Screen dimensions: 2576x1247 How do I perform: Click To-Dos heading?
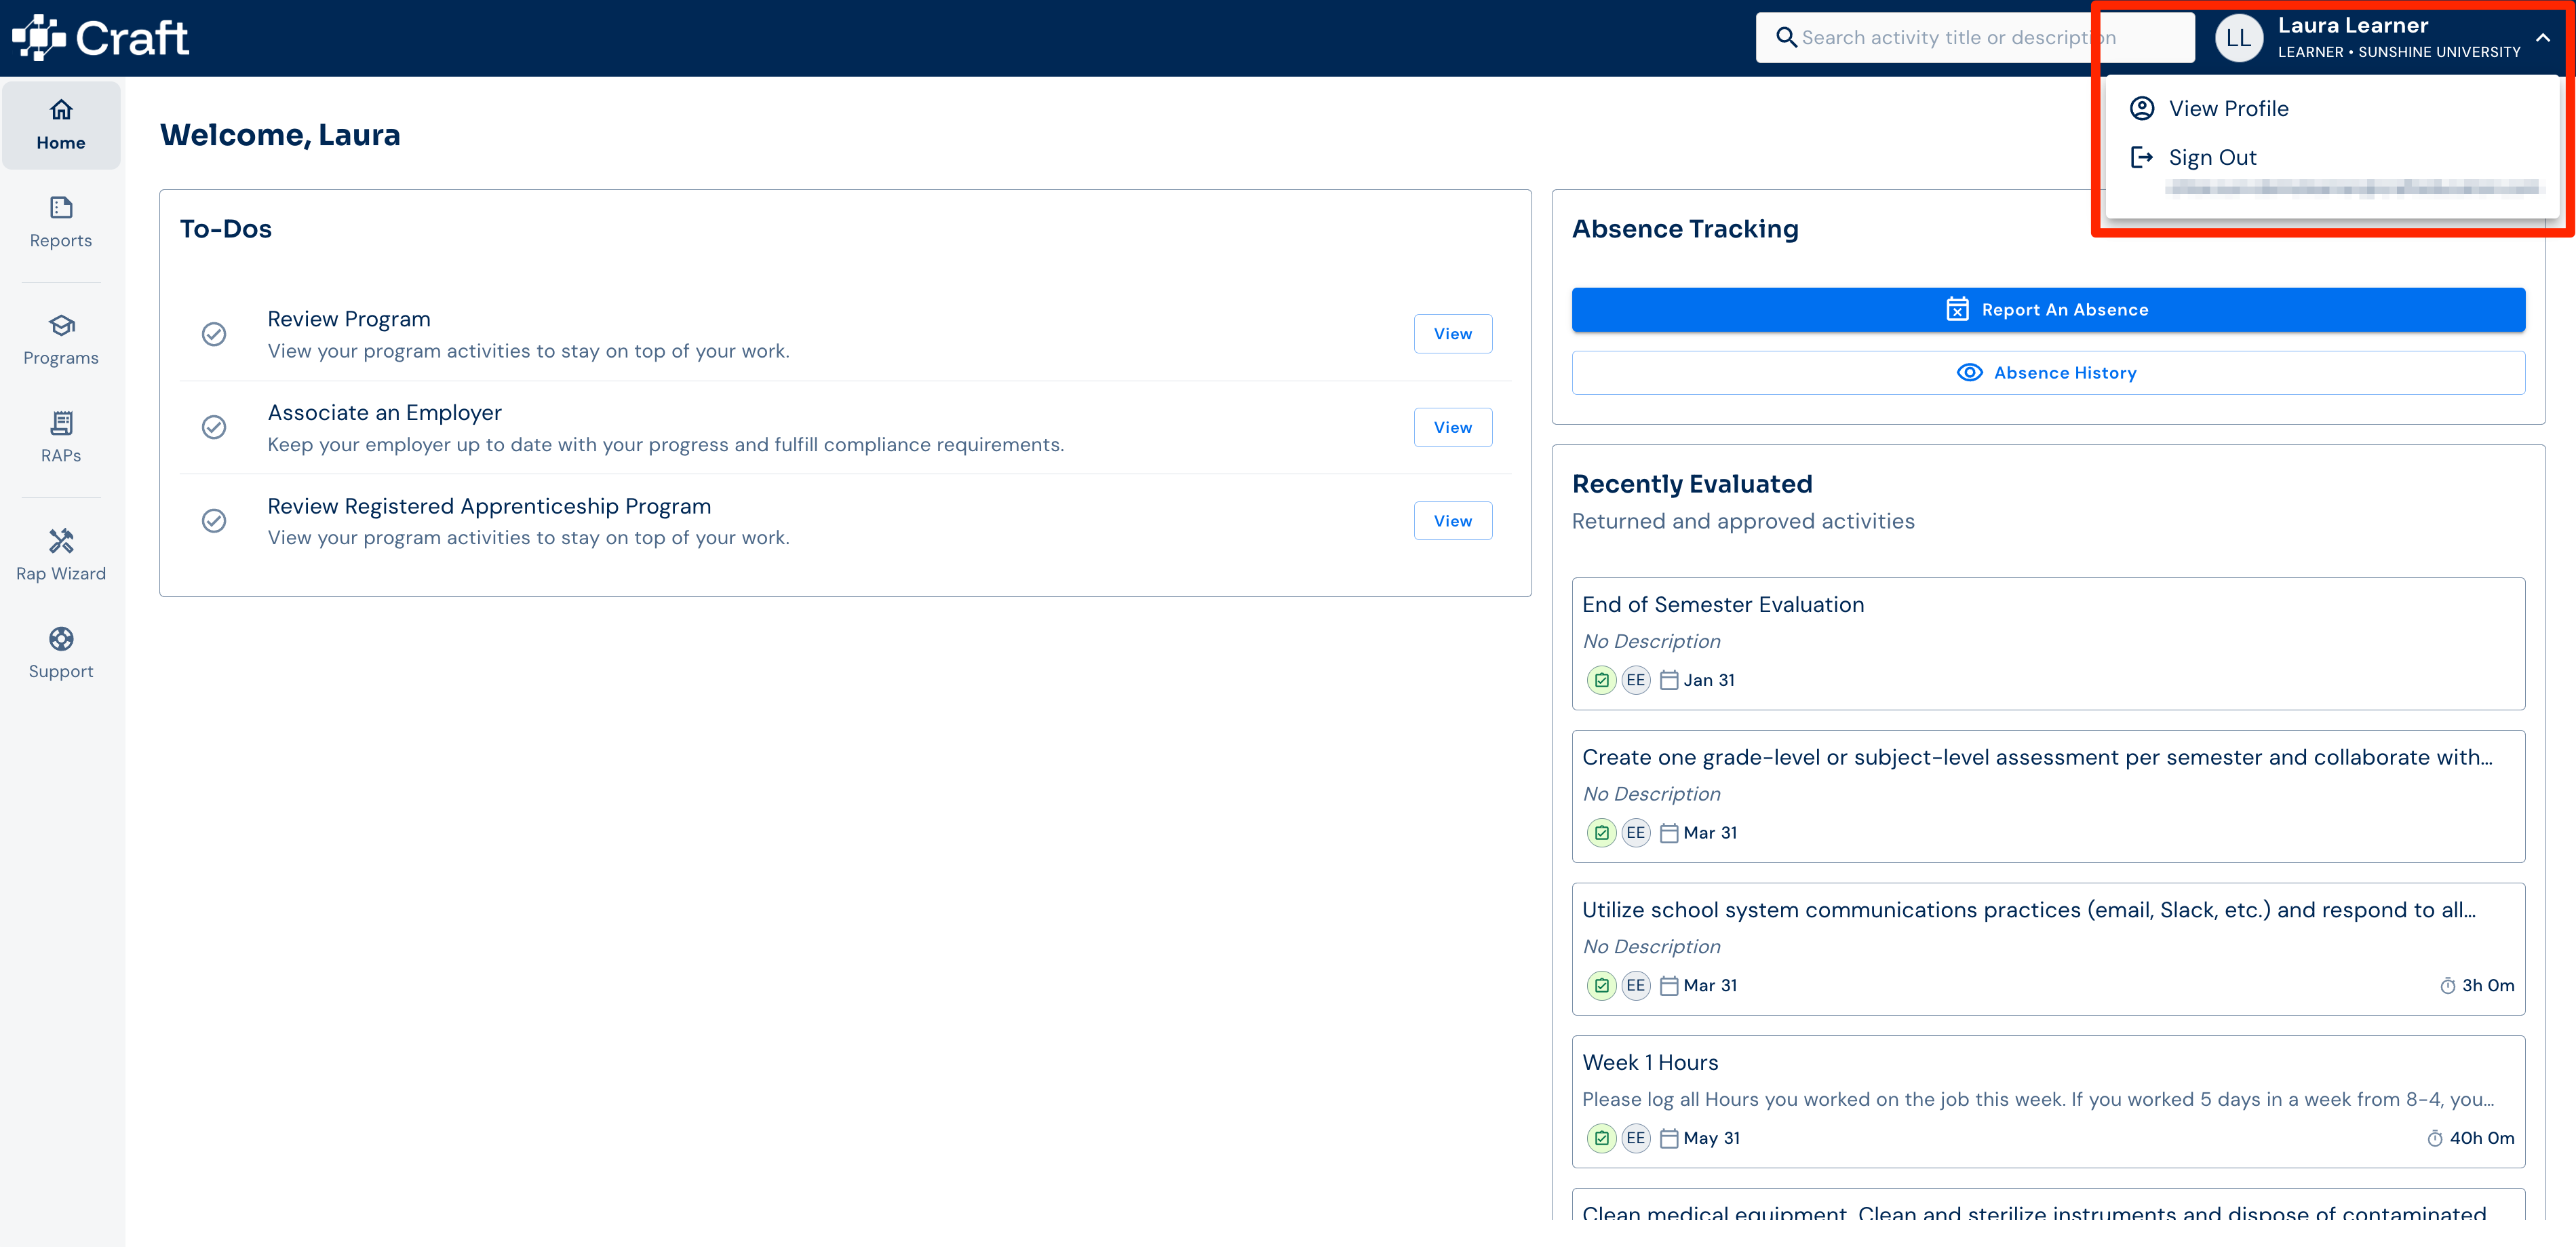226,229
